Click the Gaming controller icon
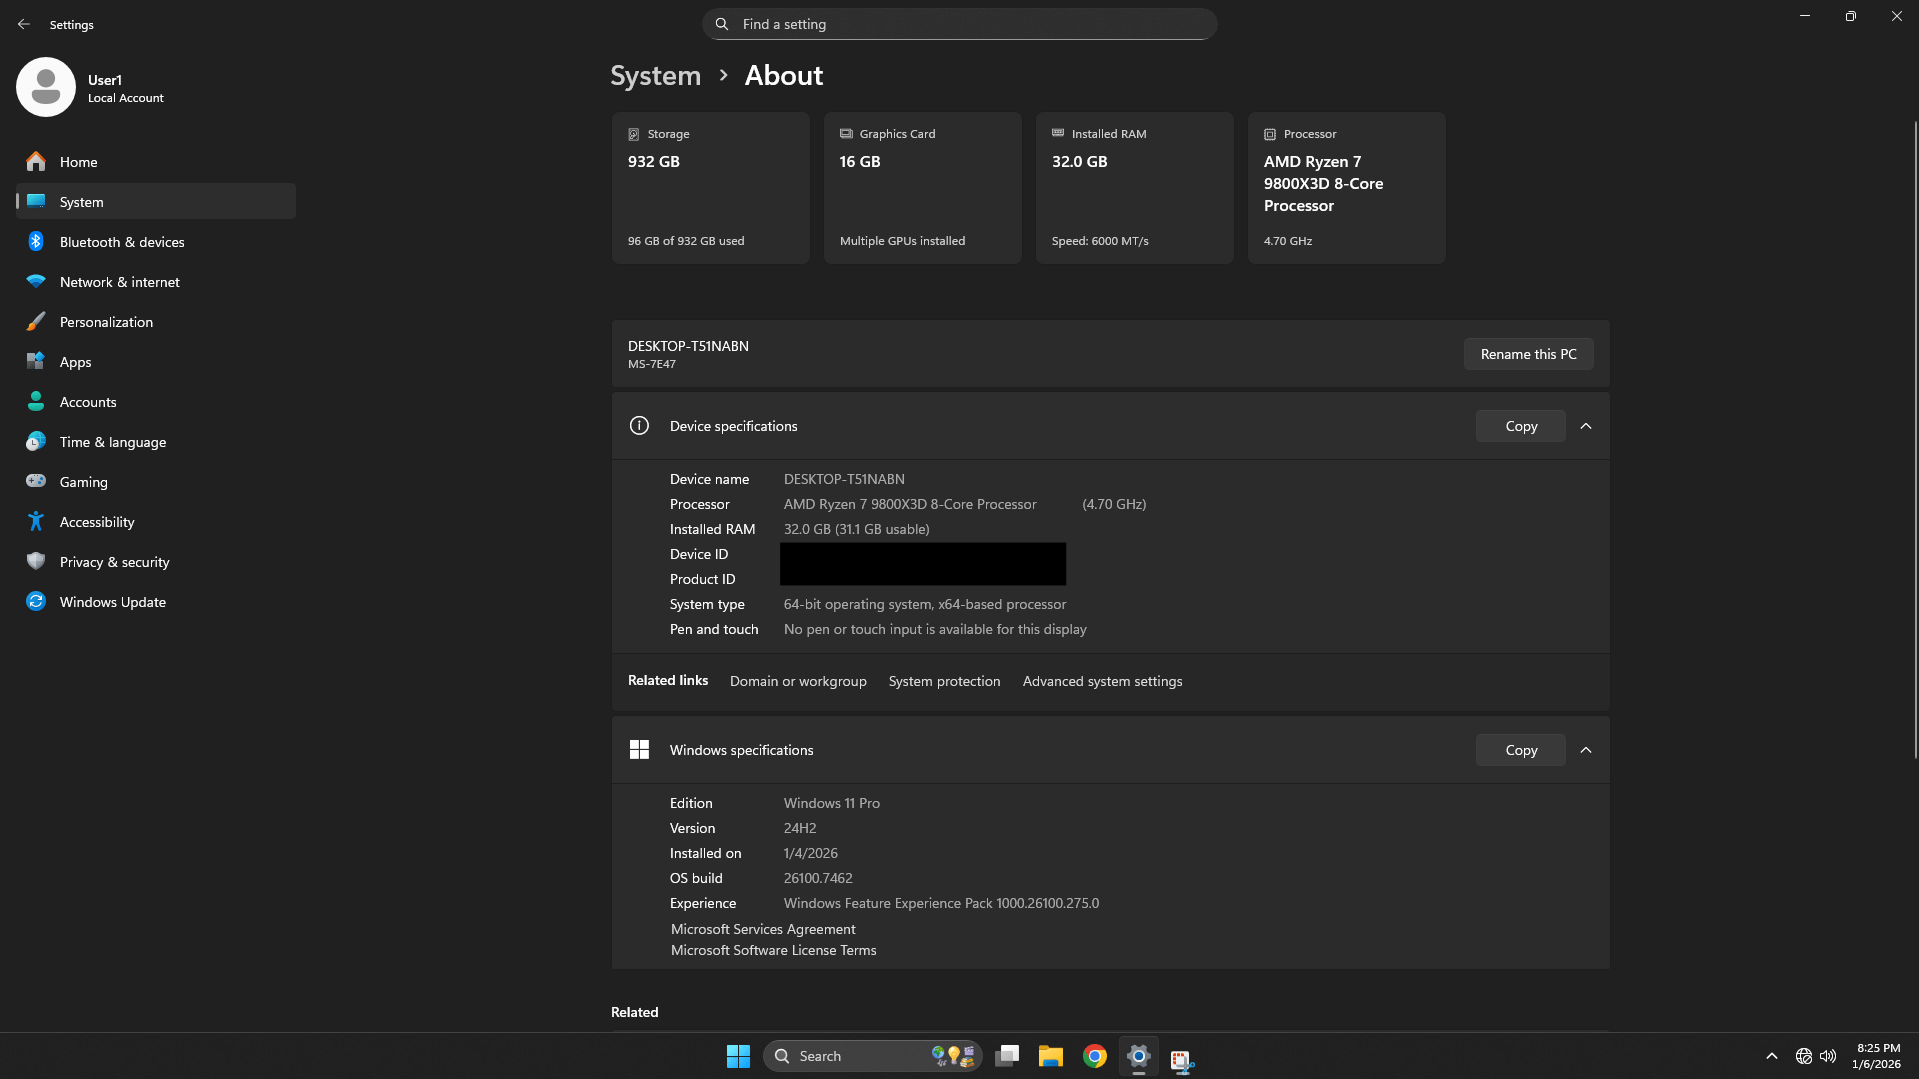The image size is (1919, 1079). pos(36,481)
